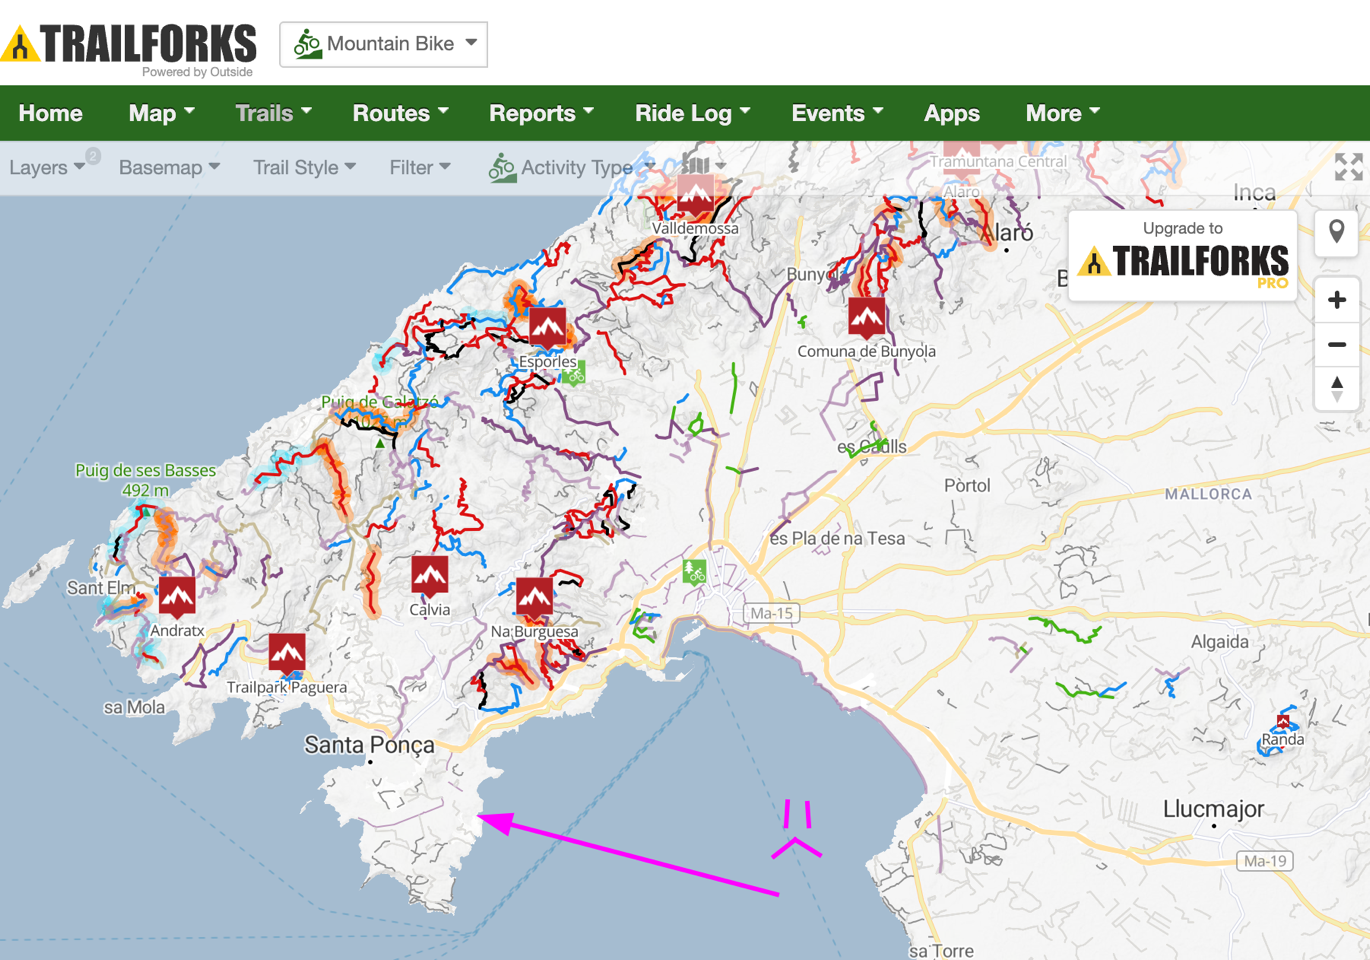Click the Santa Ponça town label
The image size is (1370, 960).
pyautogui.click(x=369, y=745)
